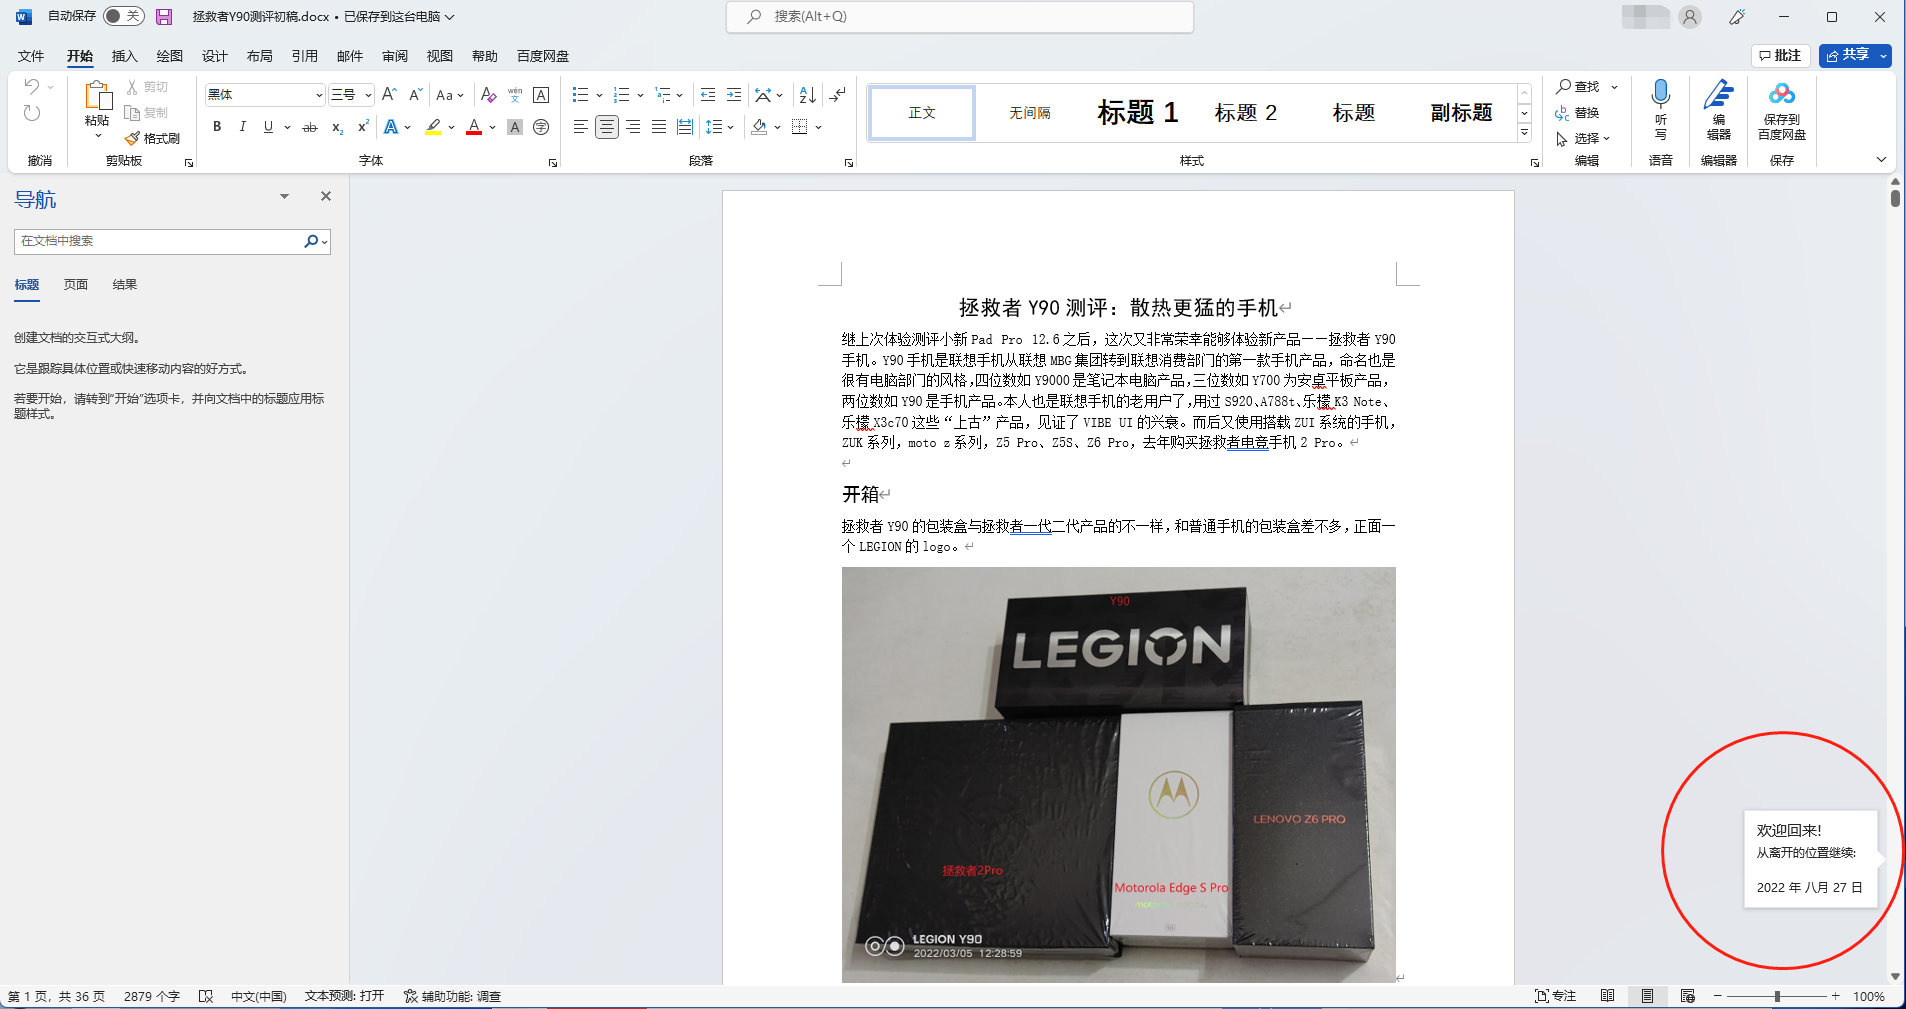Toggle Subscript (x₂) formatting
1906x1009 pixels.
tap(337, 127)
